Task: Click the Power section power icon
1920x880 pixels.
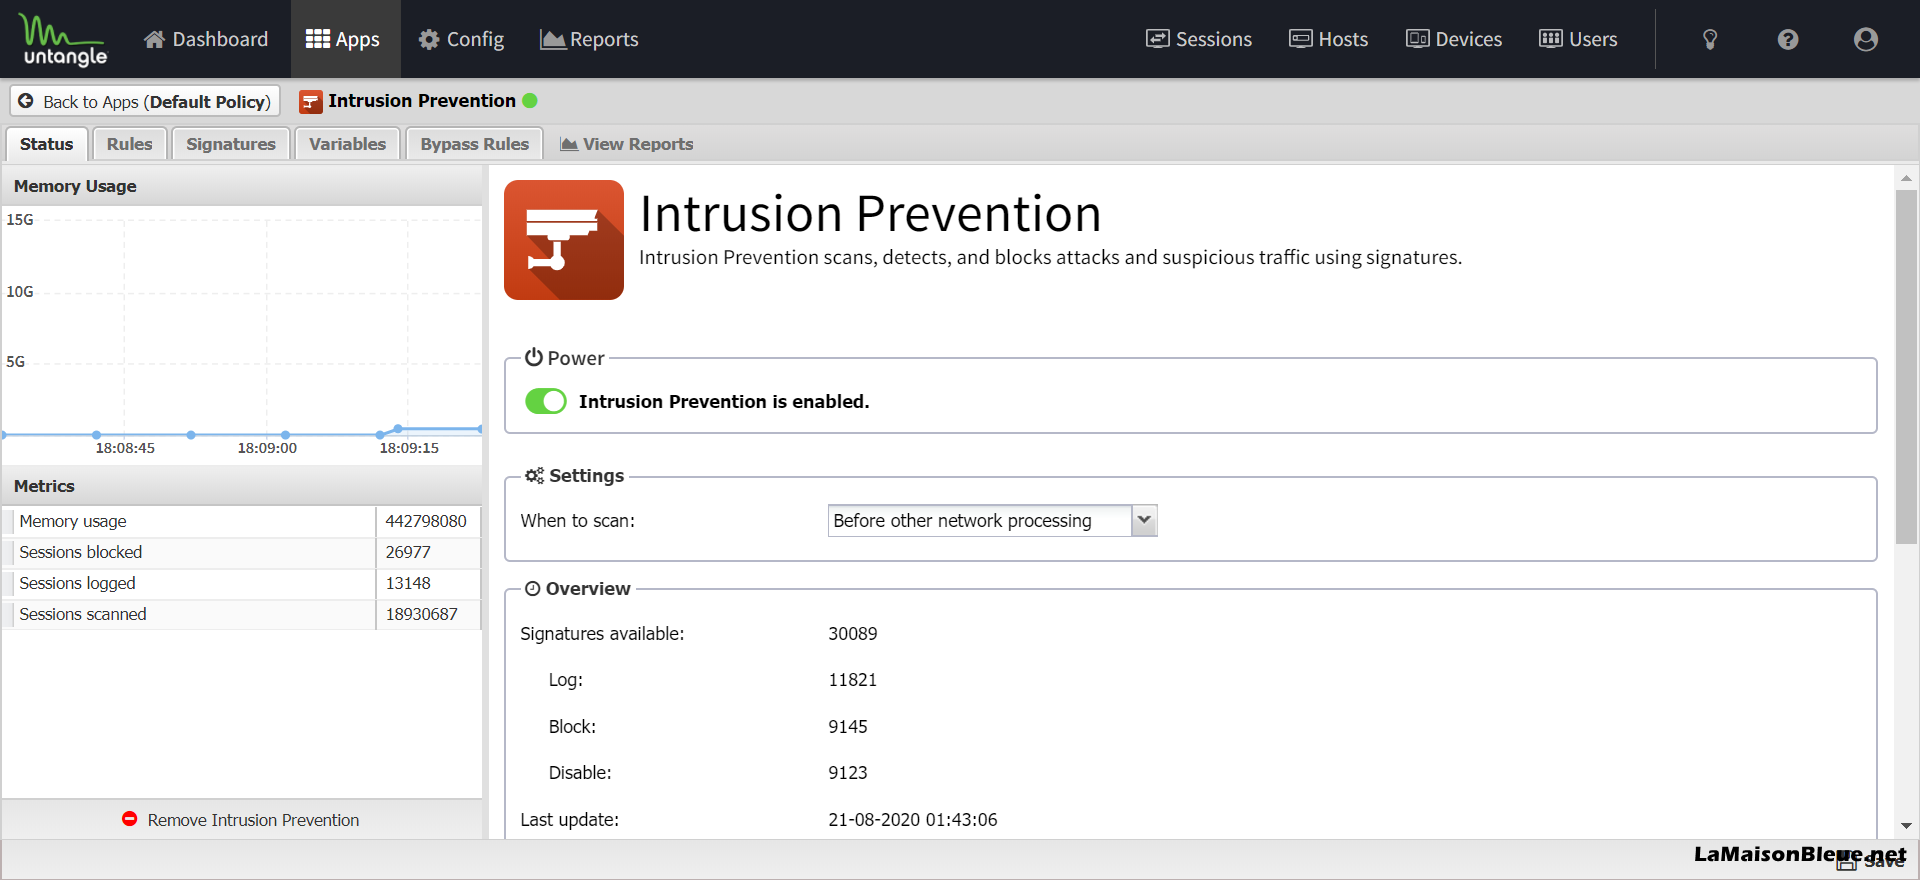Action: 534,357
